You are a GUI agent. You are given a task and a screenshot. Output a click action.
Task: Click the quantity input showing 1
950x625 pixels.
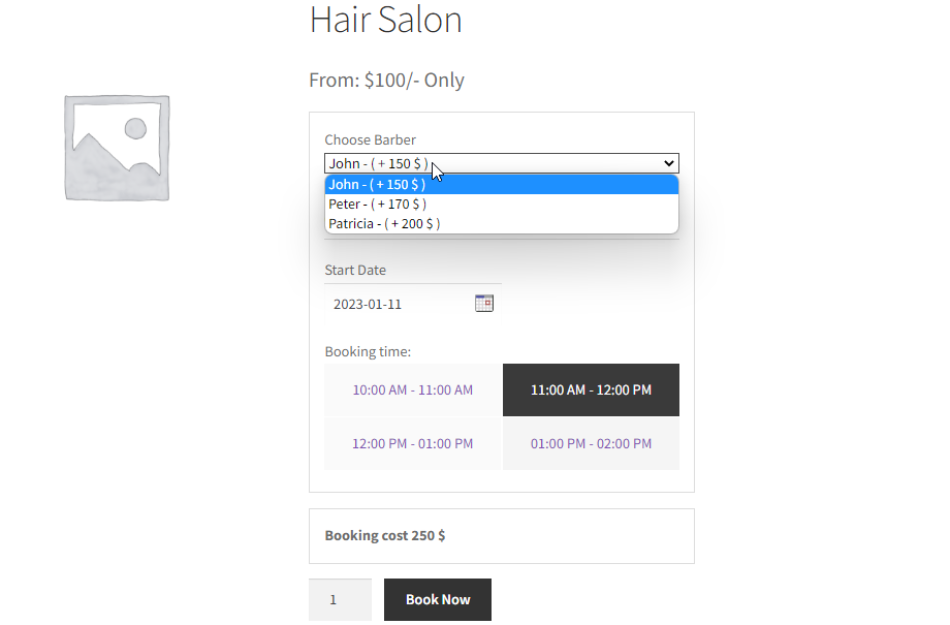click(x=340, y=599)
